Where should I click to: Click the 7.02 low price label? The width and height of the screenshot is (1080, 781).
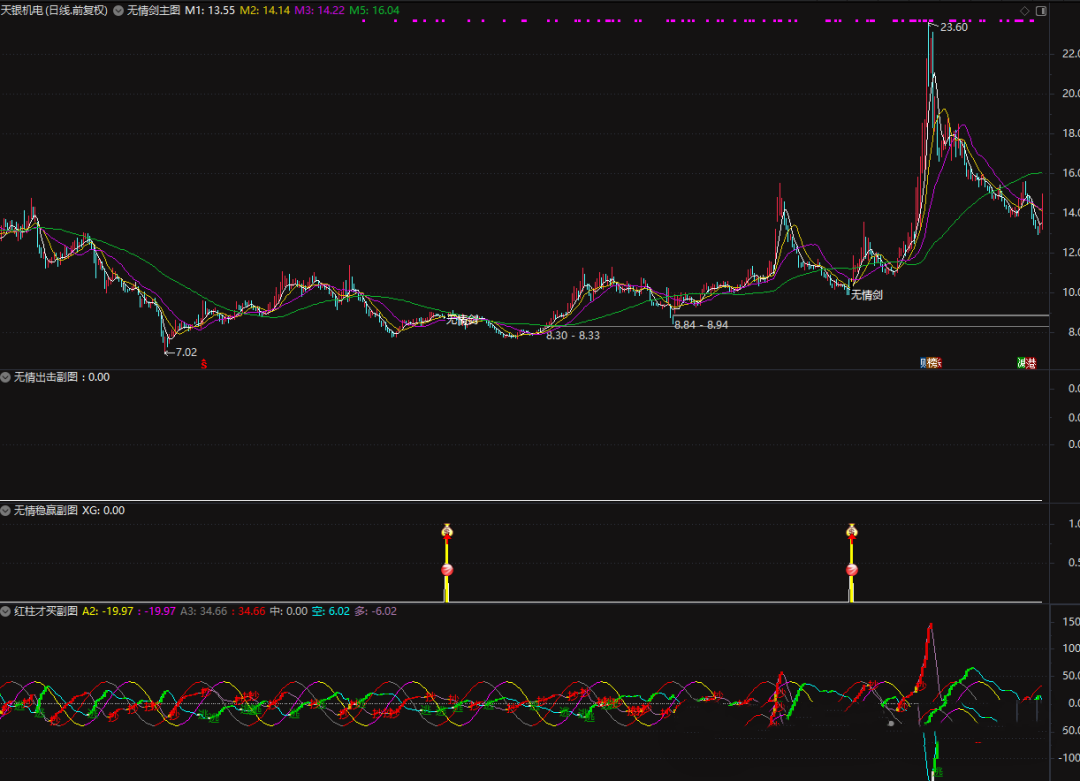[186, 352]
